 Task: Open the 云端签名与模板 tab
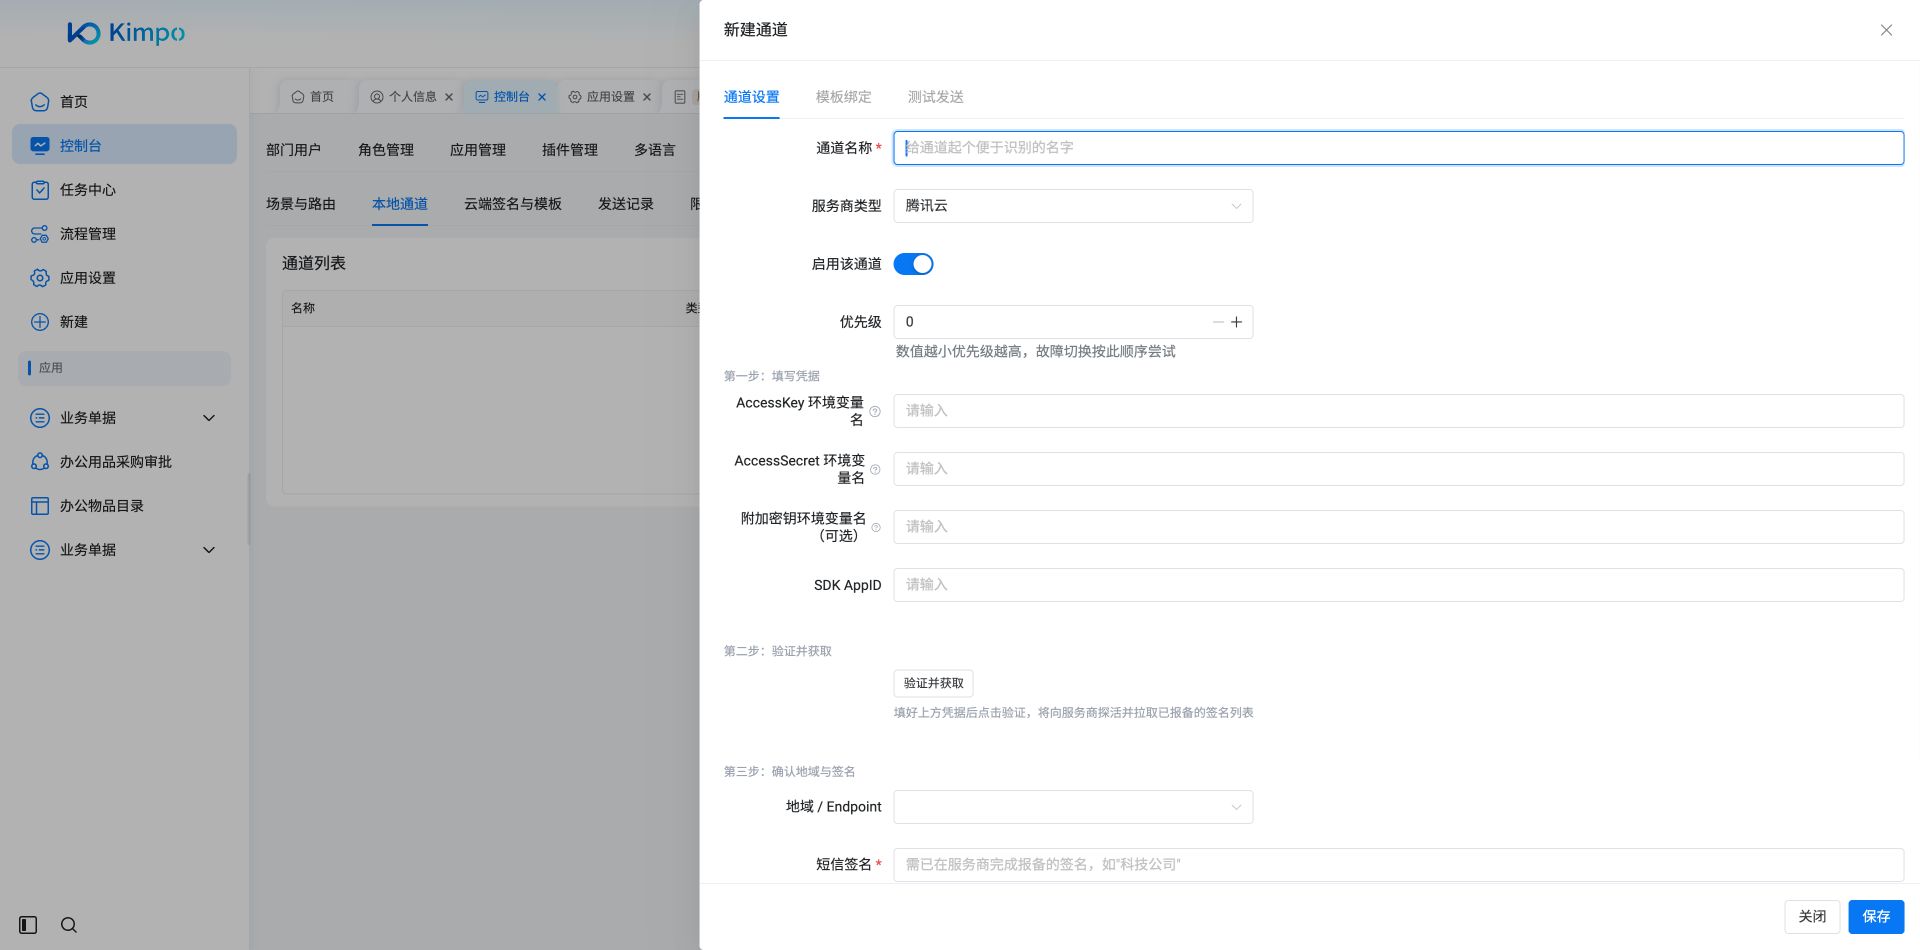coord(513,204)
